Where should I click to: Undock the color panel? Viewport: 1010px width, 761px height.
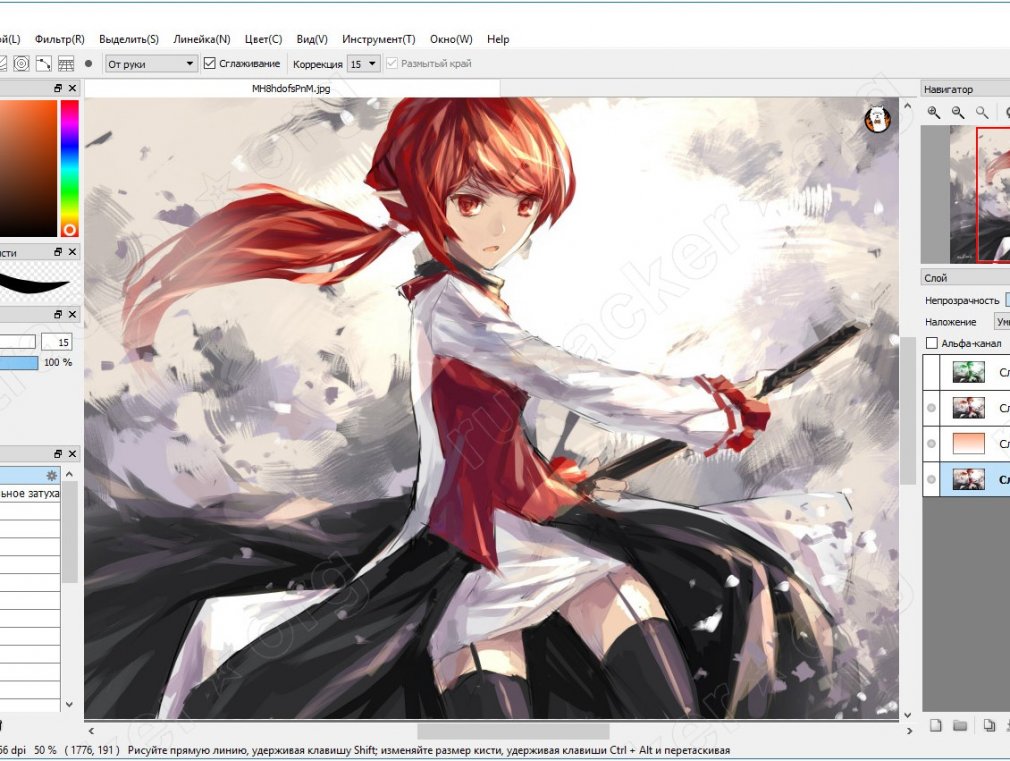pos(58,88)
